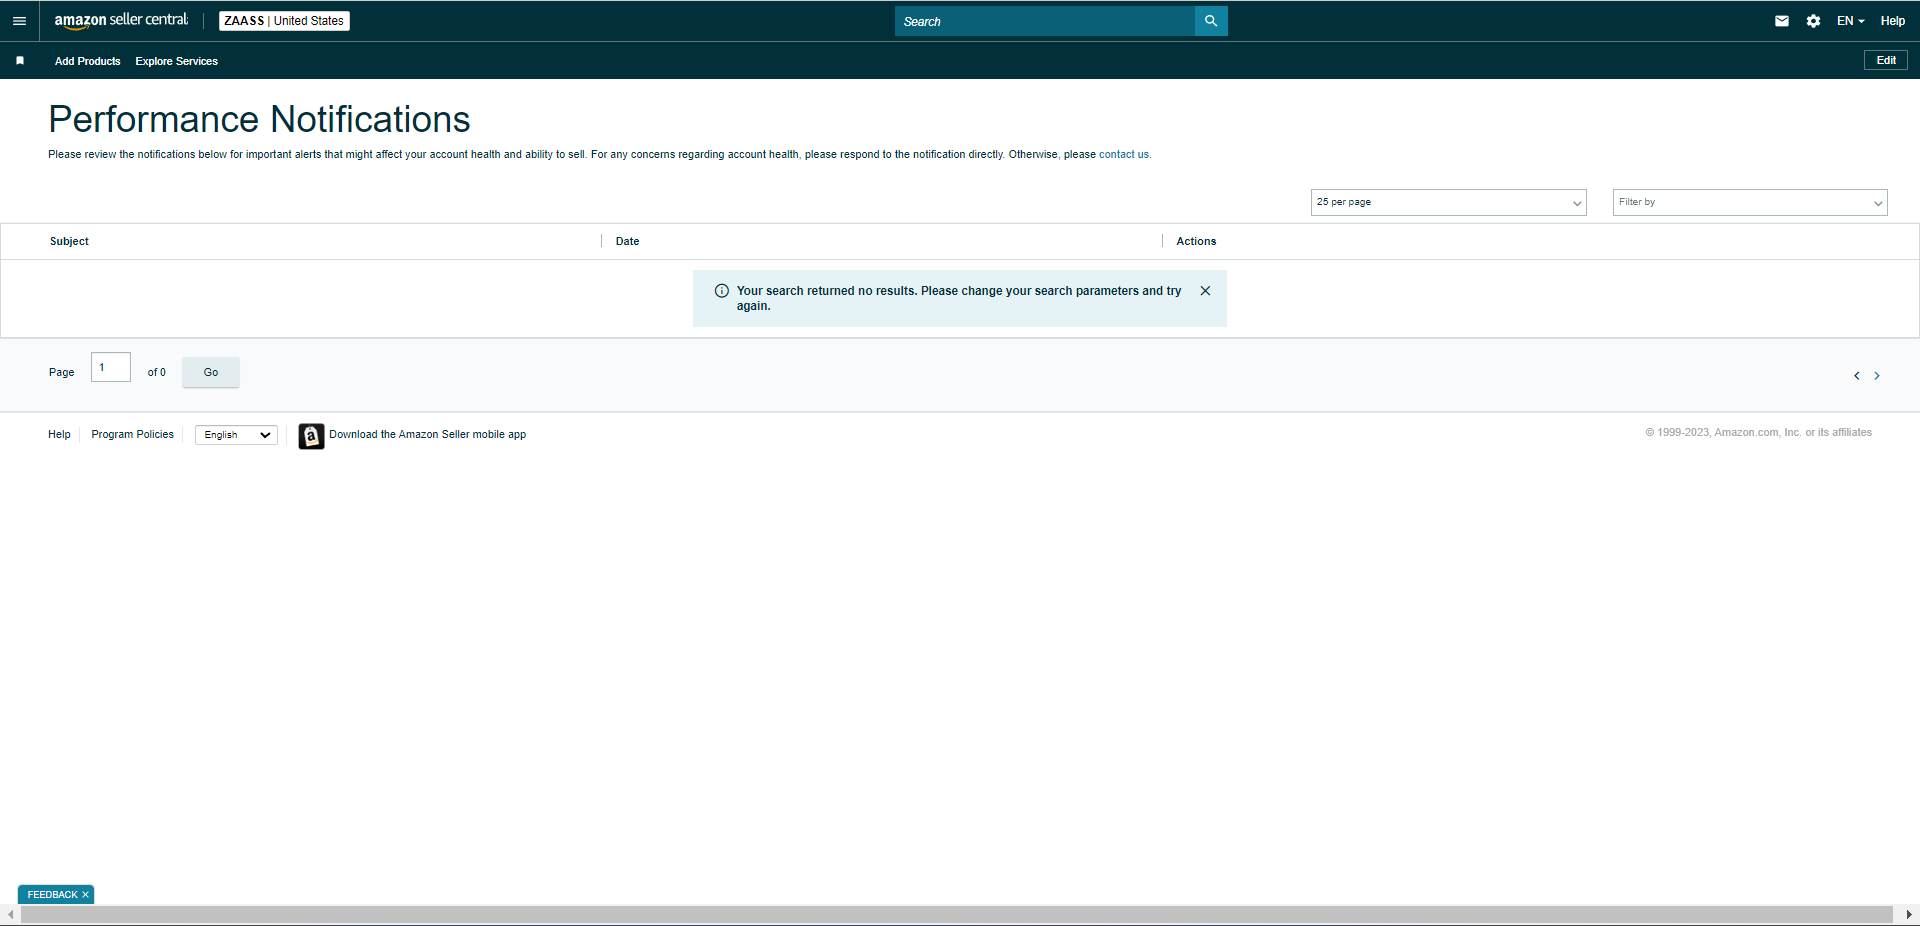Dismiss the no results alert

point(1205,291)
